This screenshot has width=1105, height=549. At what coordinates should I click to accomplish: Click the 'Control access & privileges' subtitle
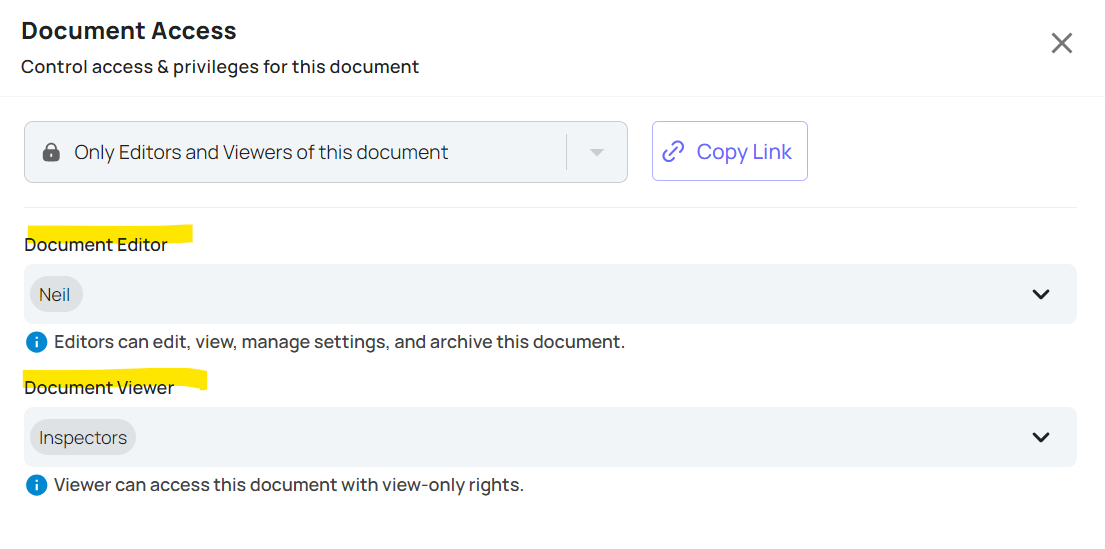point(220,68)
